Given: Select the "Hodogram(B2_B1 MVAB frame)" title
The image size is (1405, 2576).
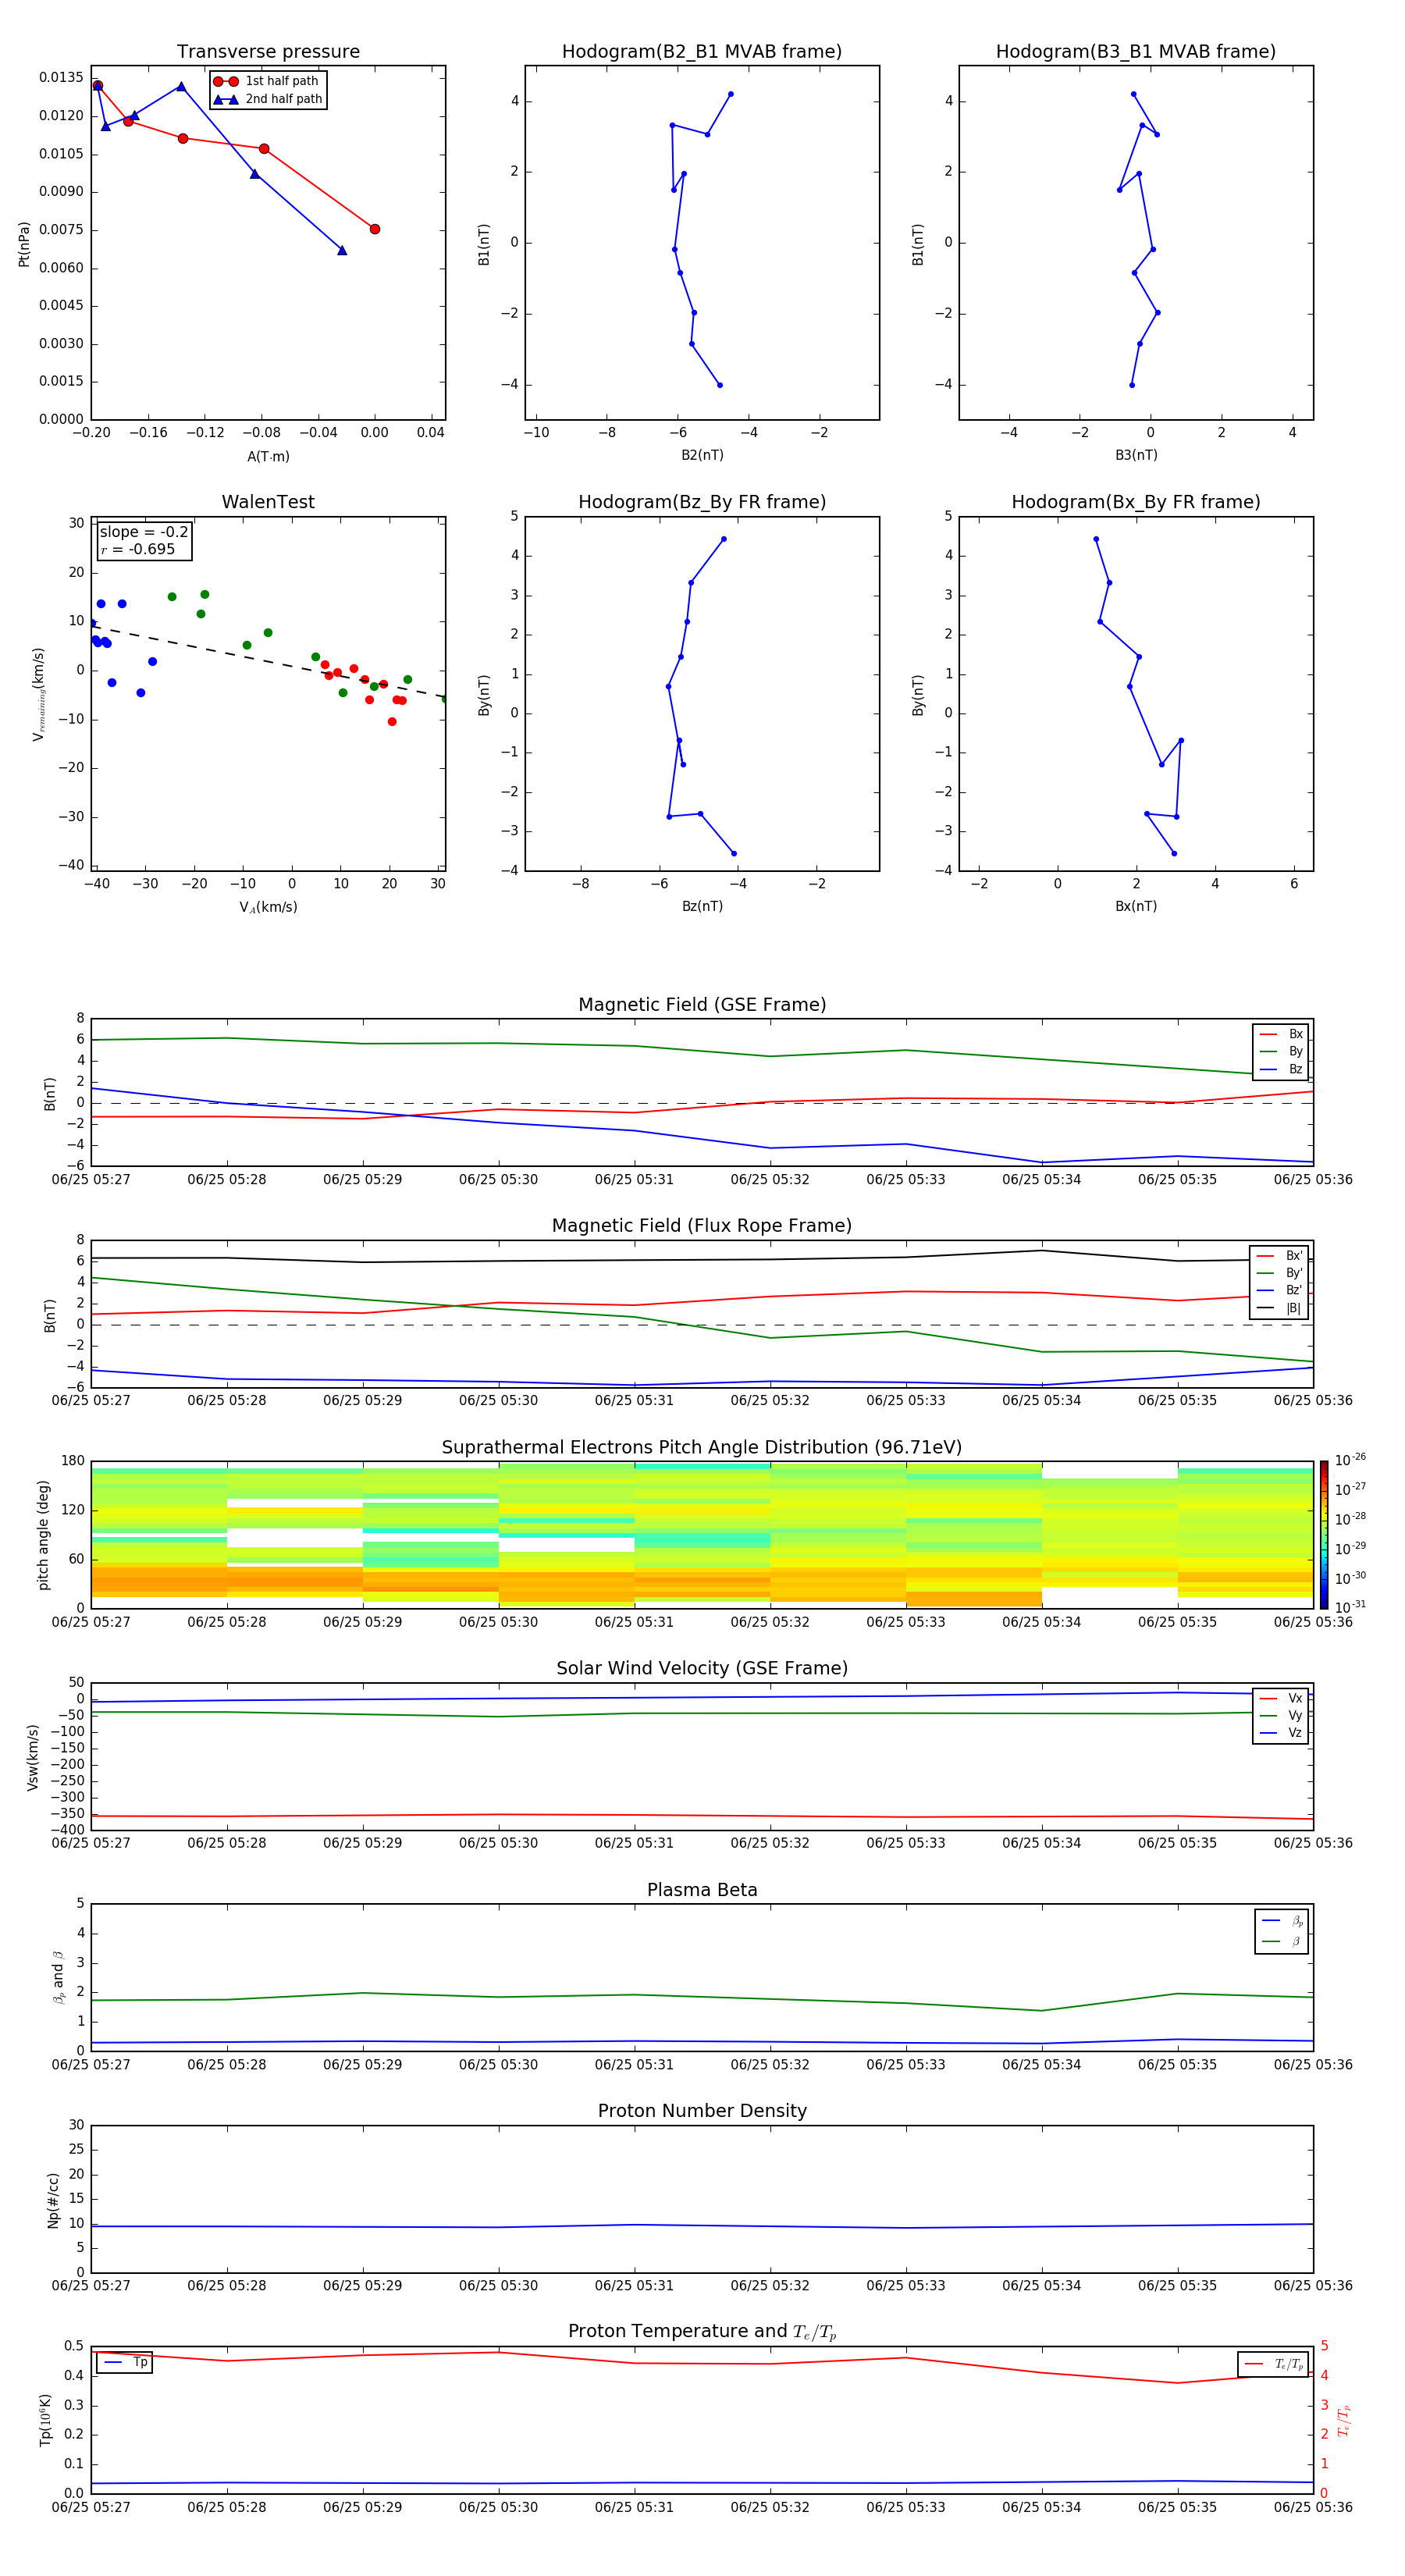Looking at the screenshot, I should click(702, 52).
